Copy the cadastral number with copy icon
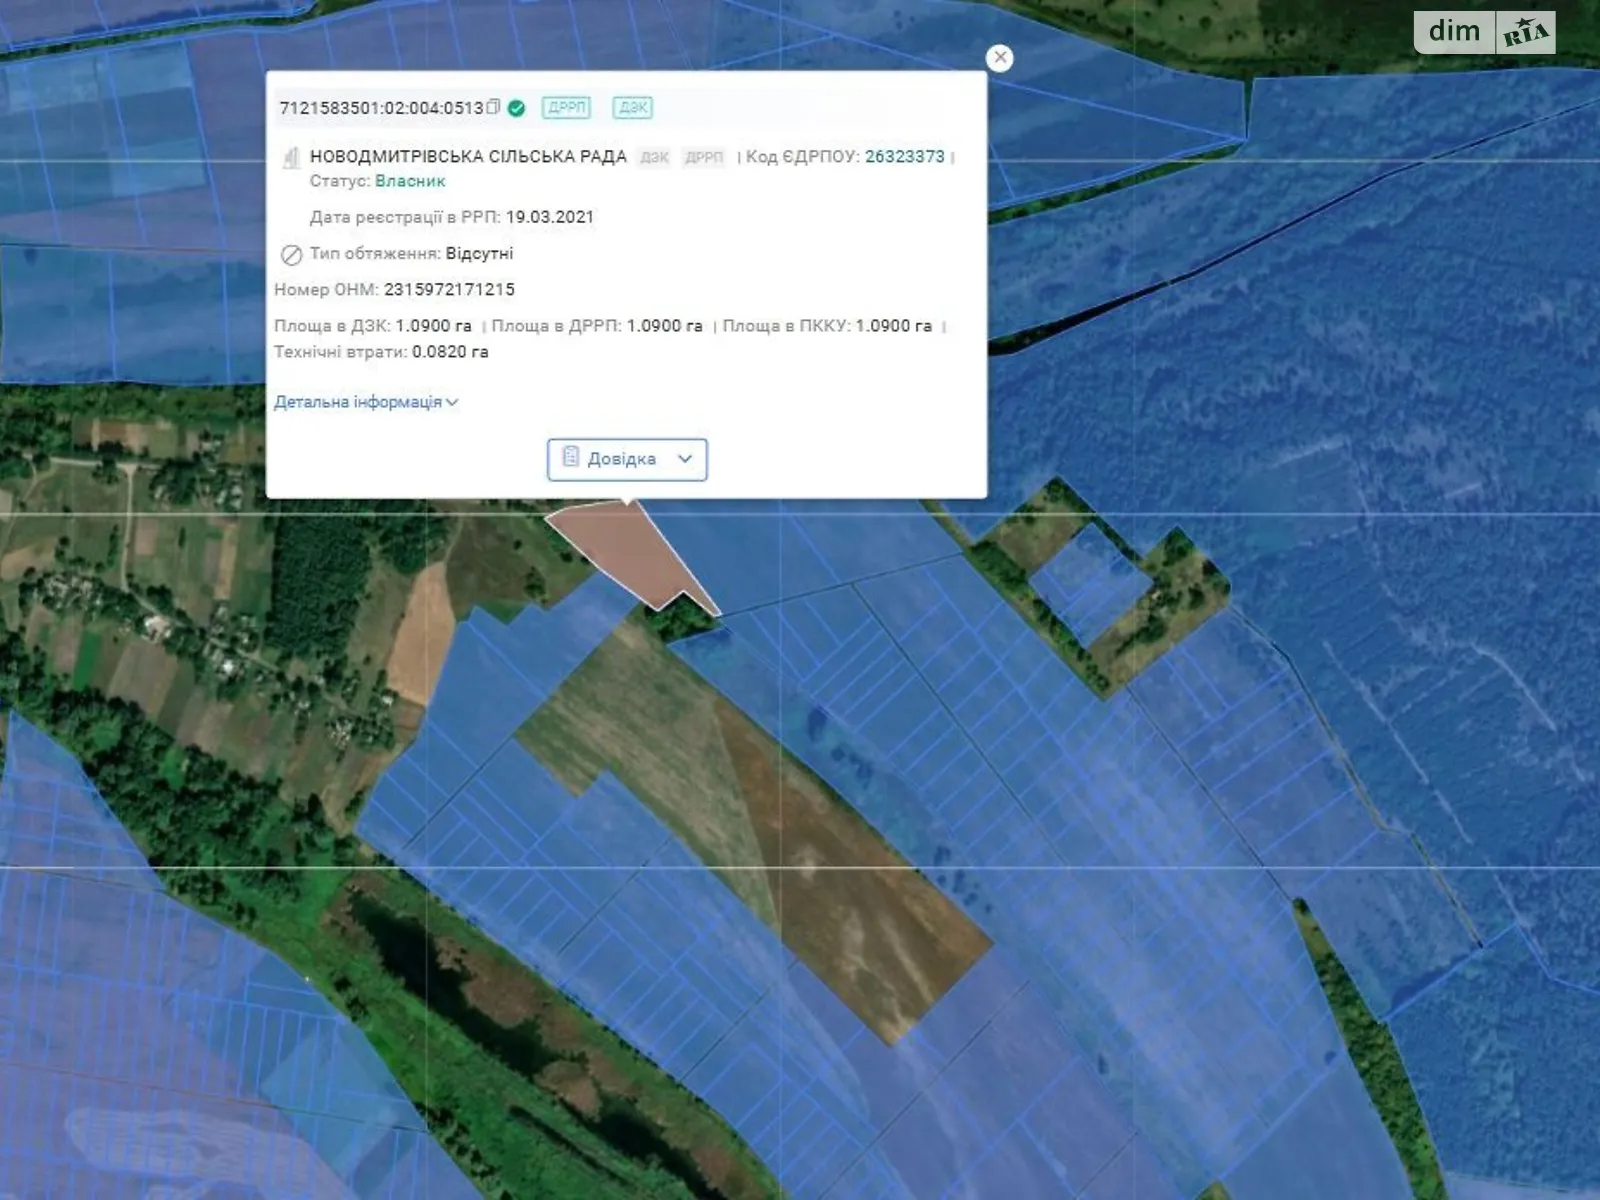This screenshot has width=1600, height=1200. 493,107
